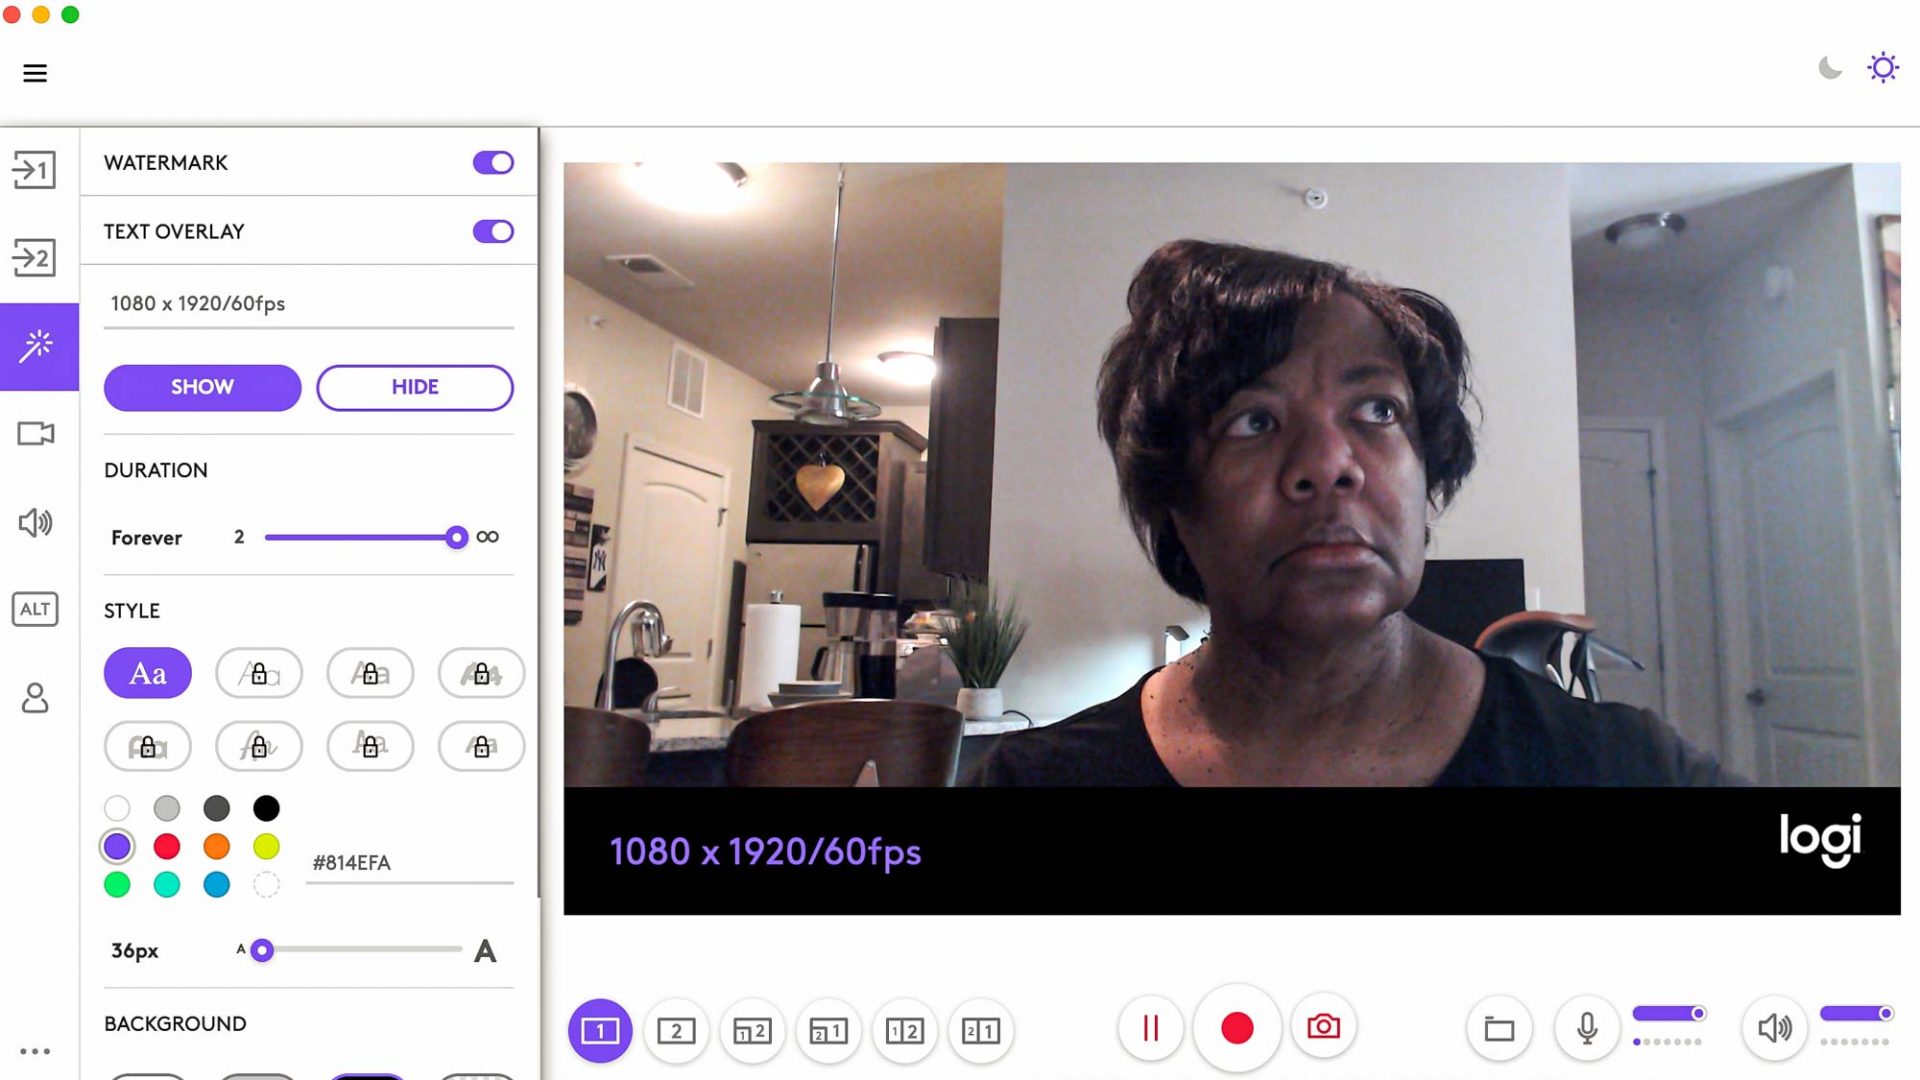This screenshot has height=1080, width=1920.
Task: Open the ALT shortcuts sidebar icon
Action: [35, 609]
